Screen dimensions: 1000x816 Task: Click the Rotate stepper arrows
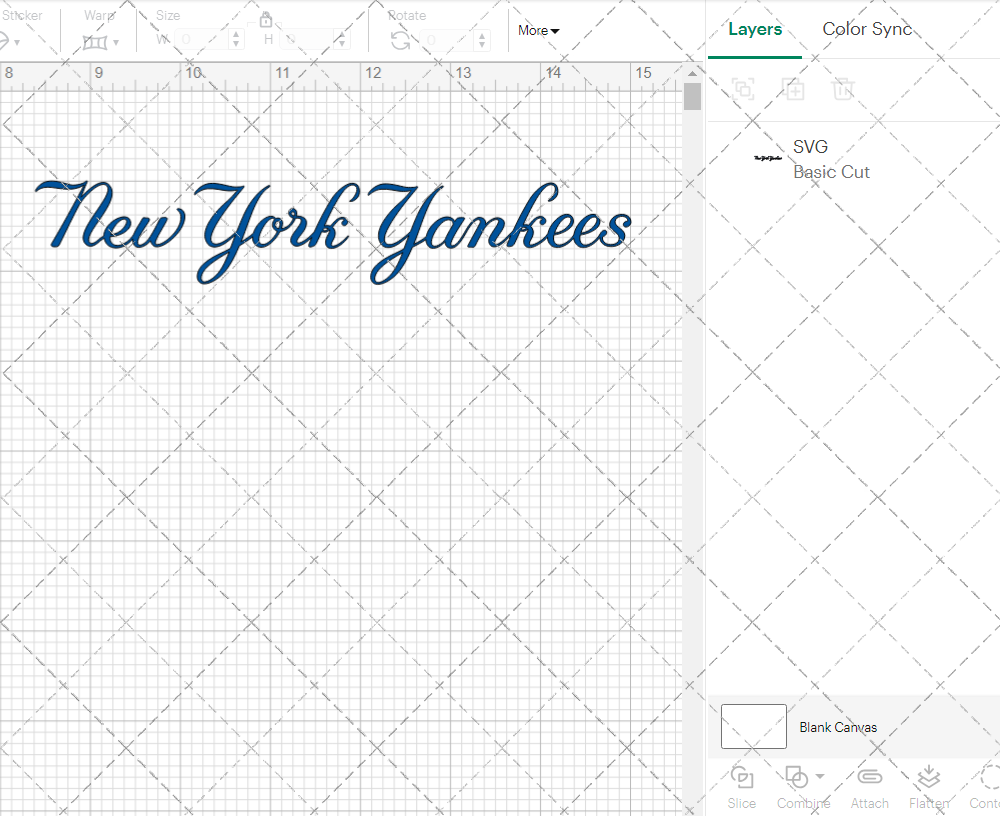click(x=482, y=40)
